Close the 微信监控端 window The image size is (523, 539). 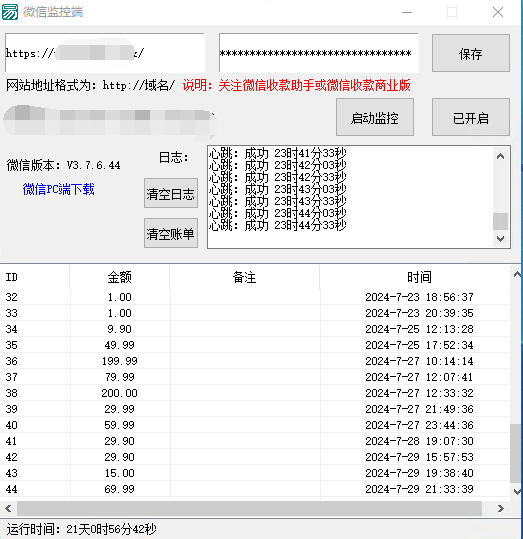point(498,12)
